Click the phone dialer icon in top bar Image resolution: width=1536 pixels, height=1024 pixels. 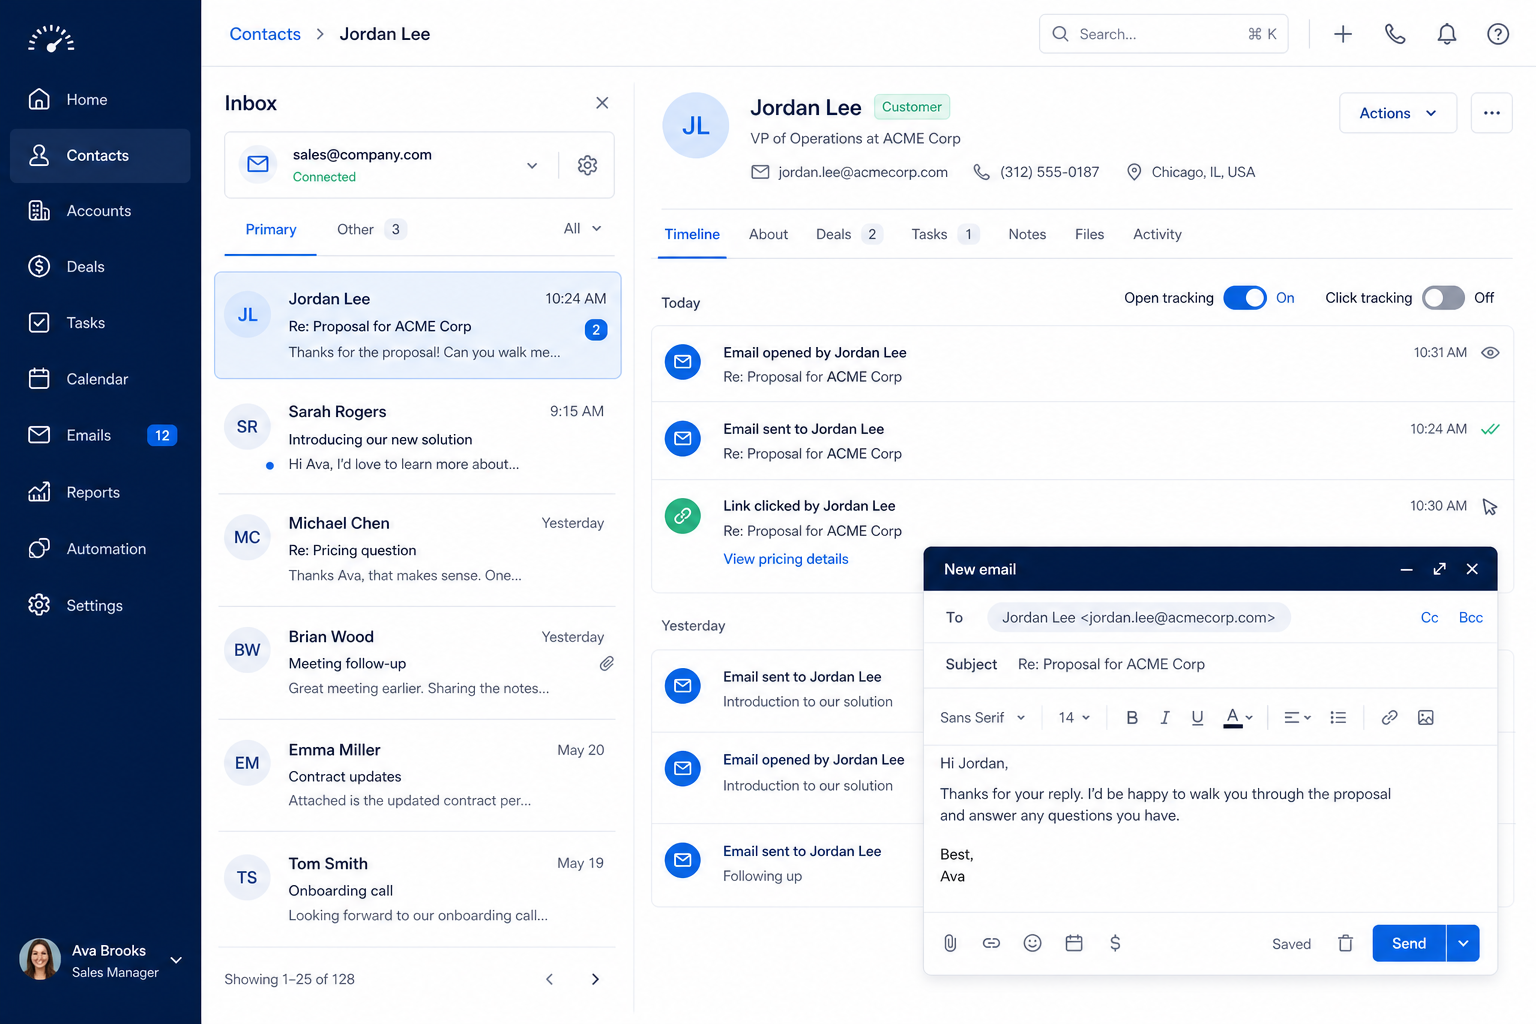click(1395, 34)
